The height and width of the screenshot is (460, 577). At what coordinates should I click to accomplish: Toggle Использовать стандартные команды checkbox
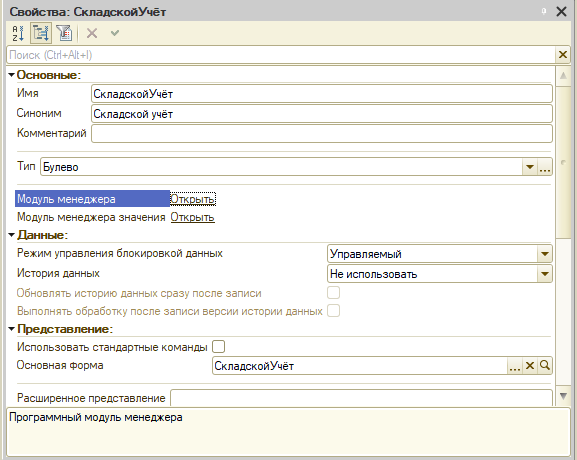(x=219, y=347)
